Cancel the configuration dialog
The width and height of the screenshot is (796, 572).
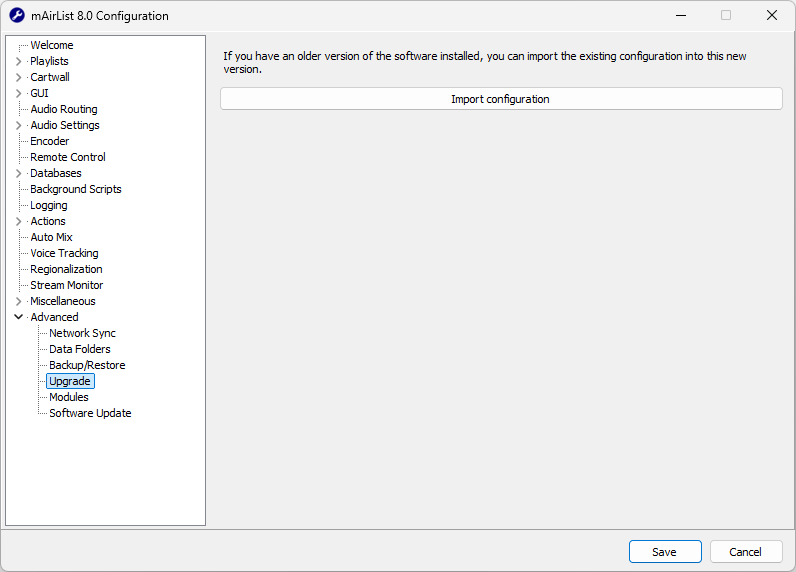[x=745, y=552]
